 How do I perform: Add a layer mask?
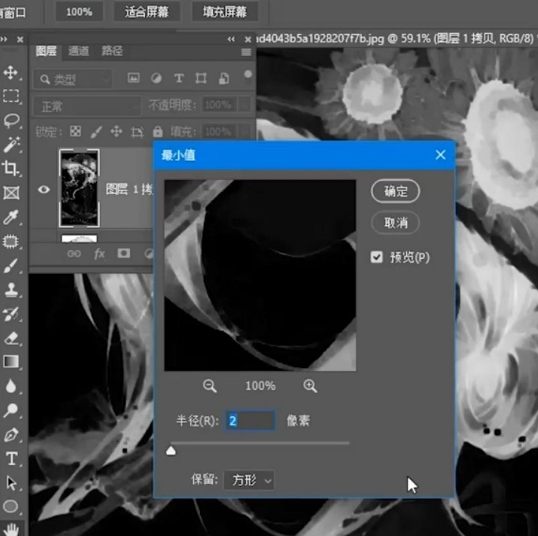[x=124, y=253]
